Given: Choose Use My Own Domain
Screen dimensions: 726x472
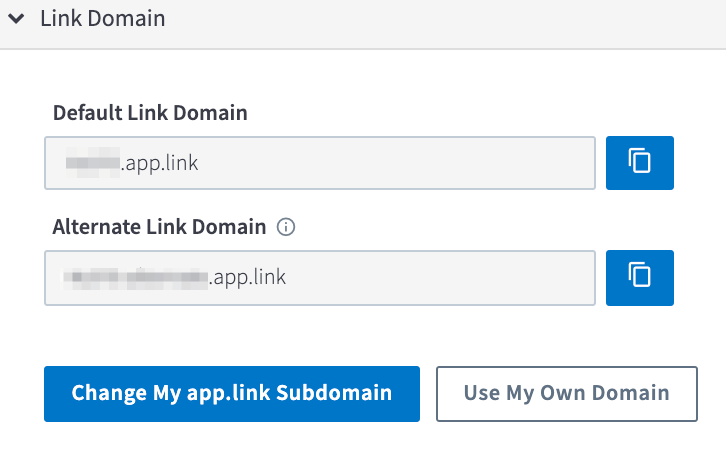Looking at the screenshot, I should coord(567,394).
